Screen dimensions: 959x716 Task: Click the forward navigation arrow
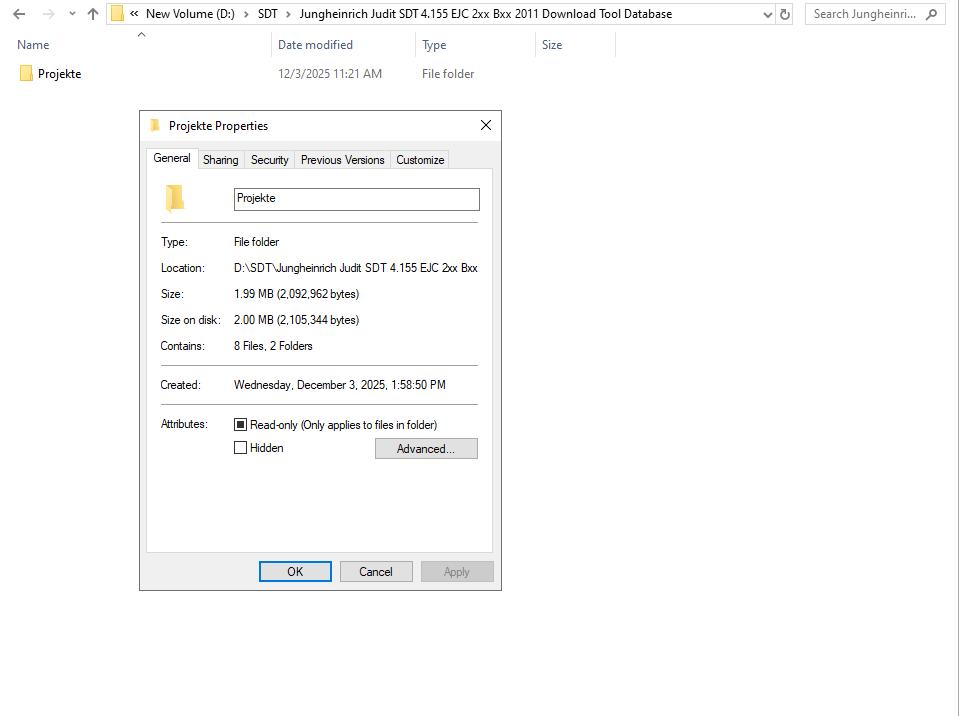tap(48, 13)
